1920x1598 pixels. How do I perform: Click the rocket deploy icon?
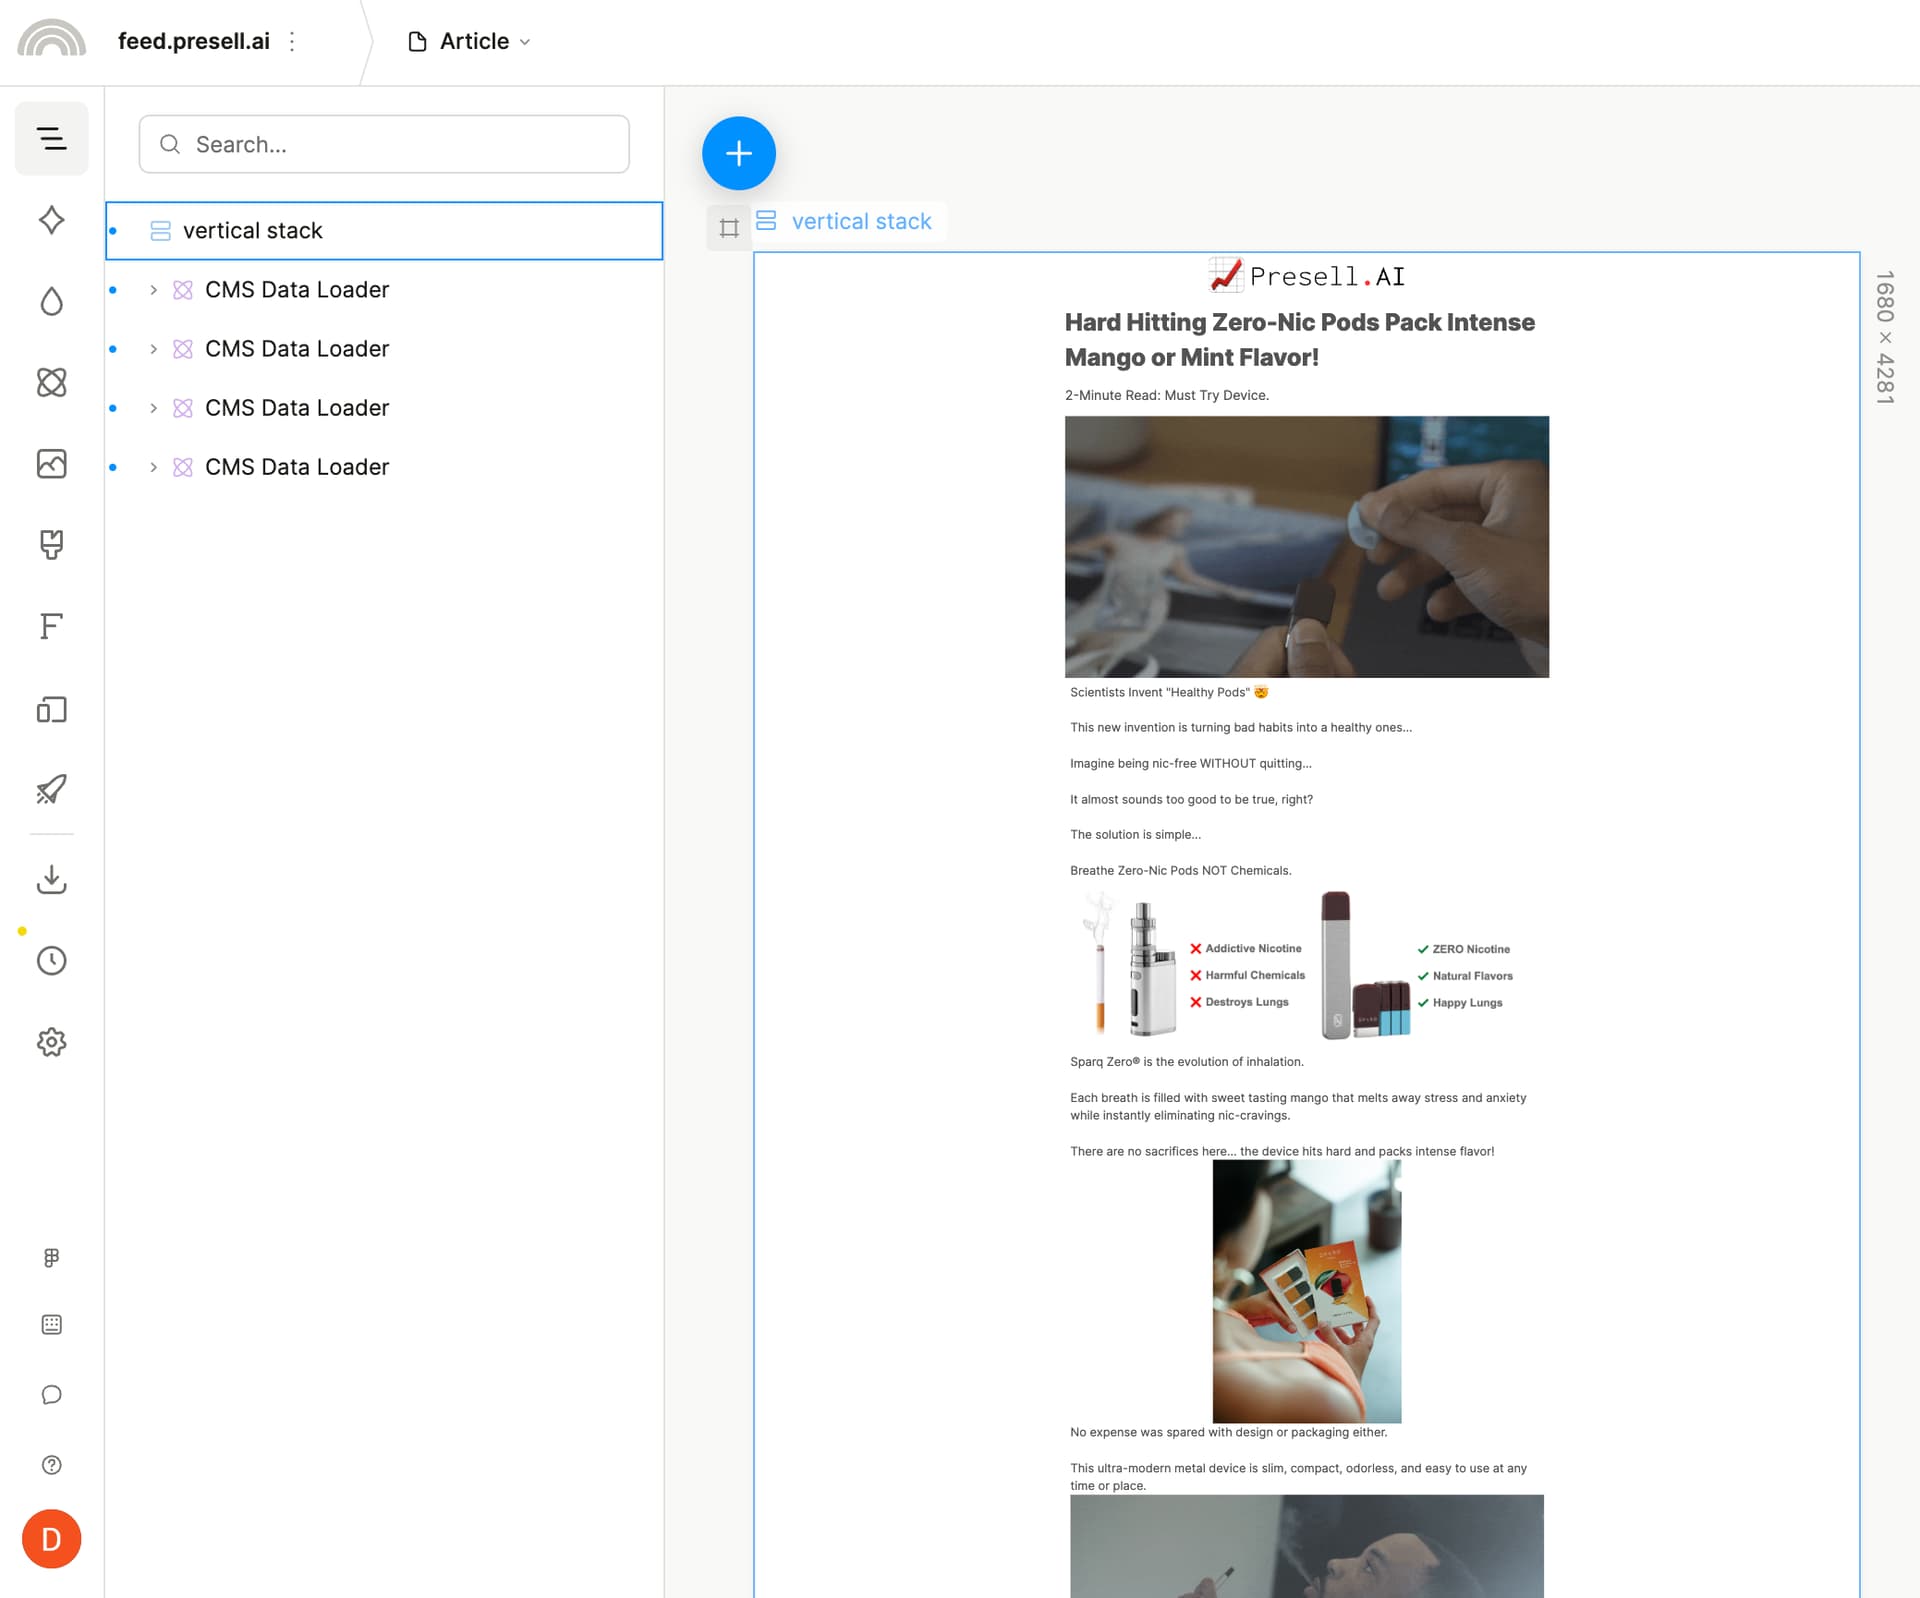point(51,790)
